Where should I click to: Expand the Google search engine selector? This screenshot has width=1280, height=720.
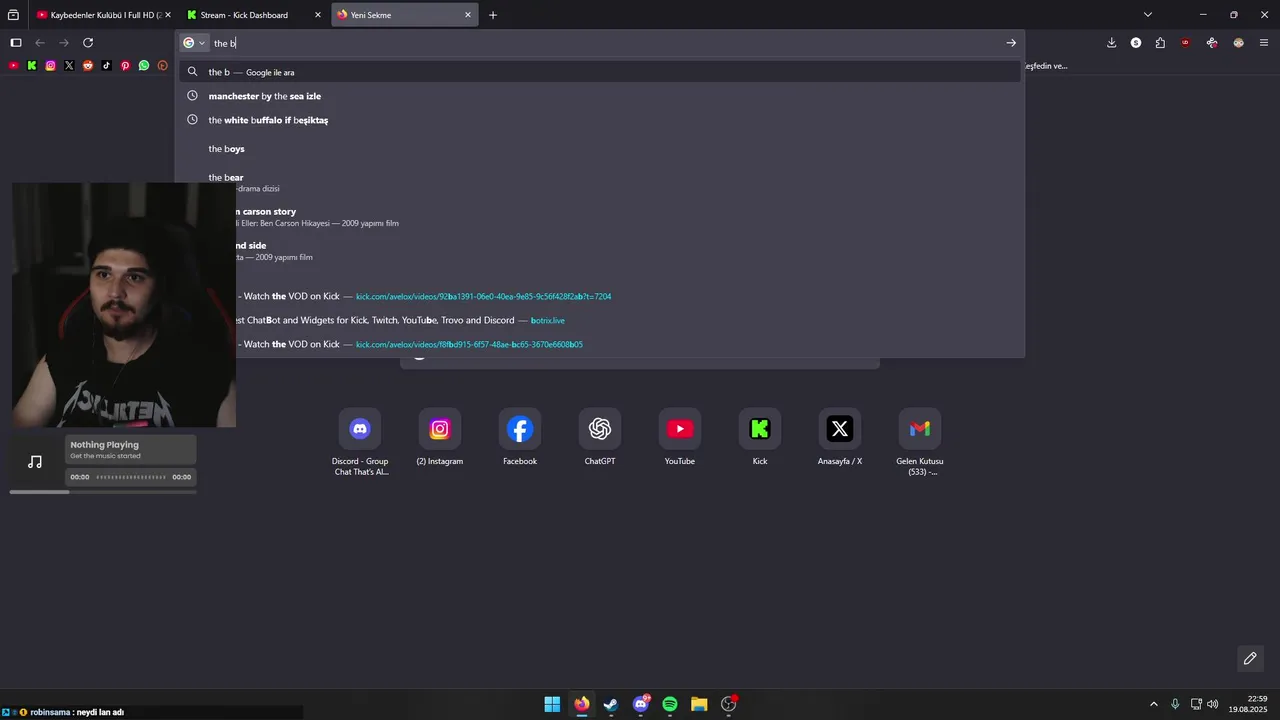tap(194, 43)
